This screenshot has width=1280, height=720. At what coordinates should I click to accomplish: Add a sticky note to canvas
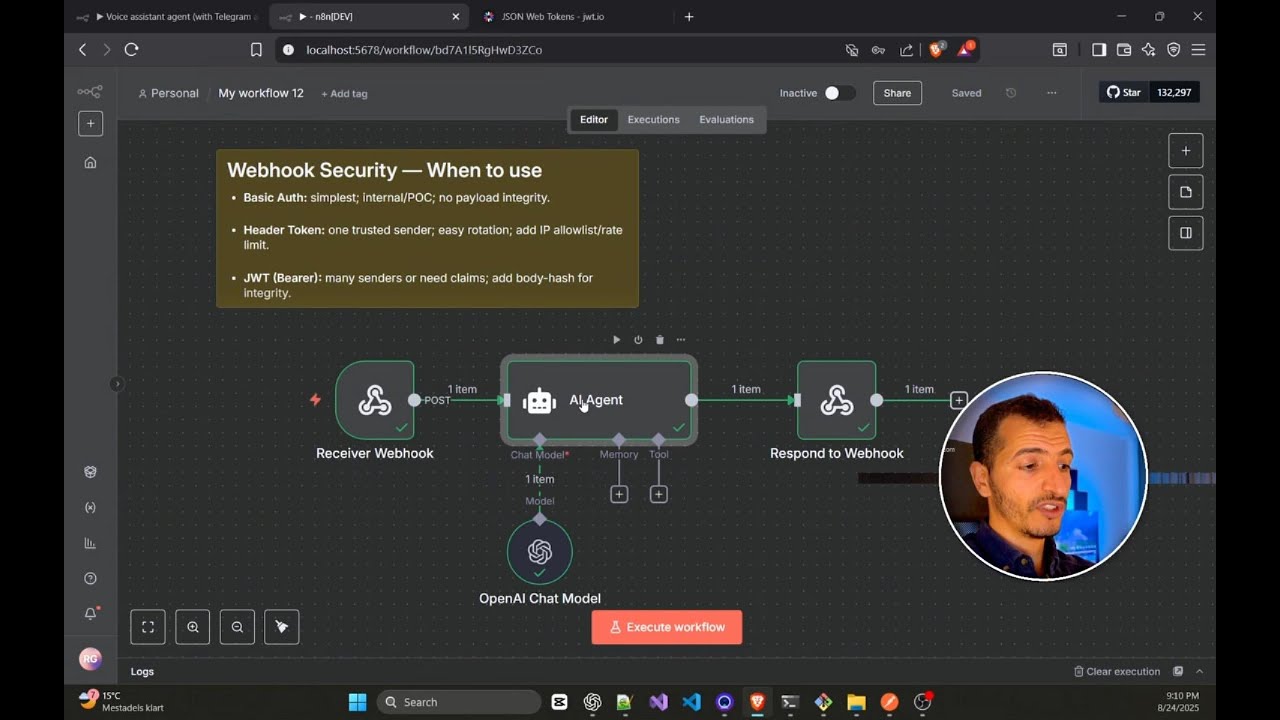point(1186,192)
